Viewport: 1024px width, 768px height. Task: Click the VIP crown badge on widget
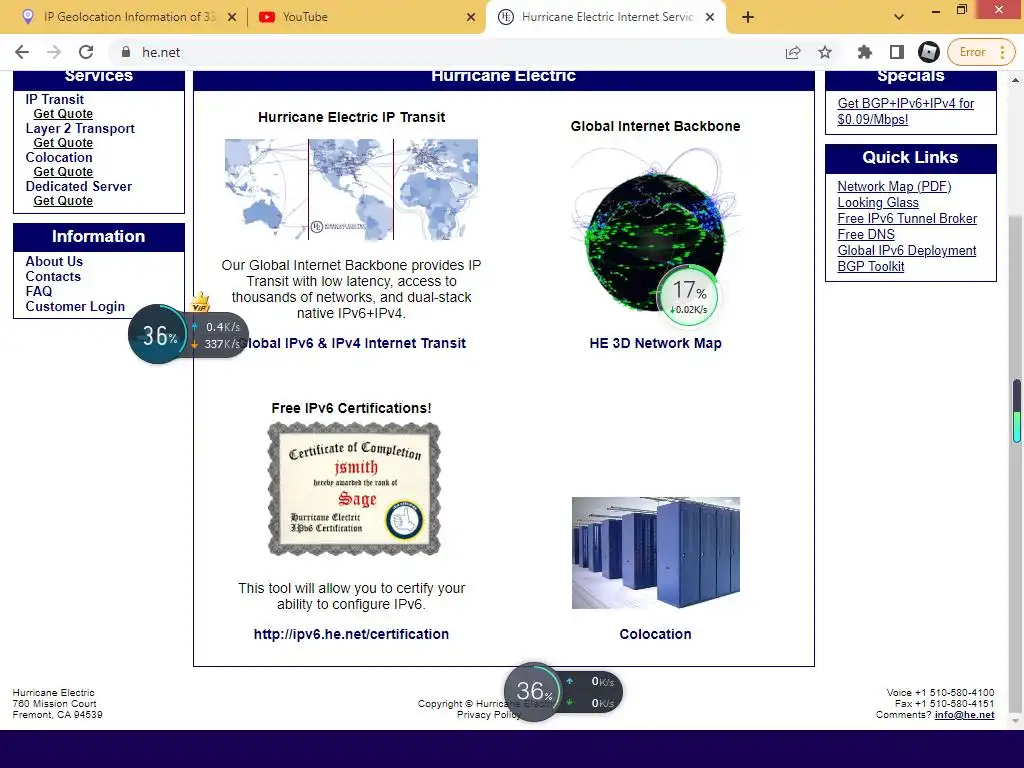(x=200, y=302)
